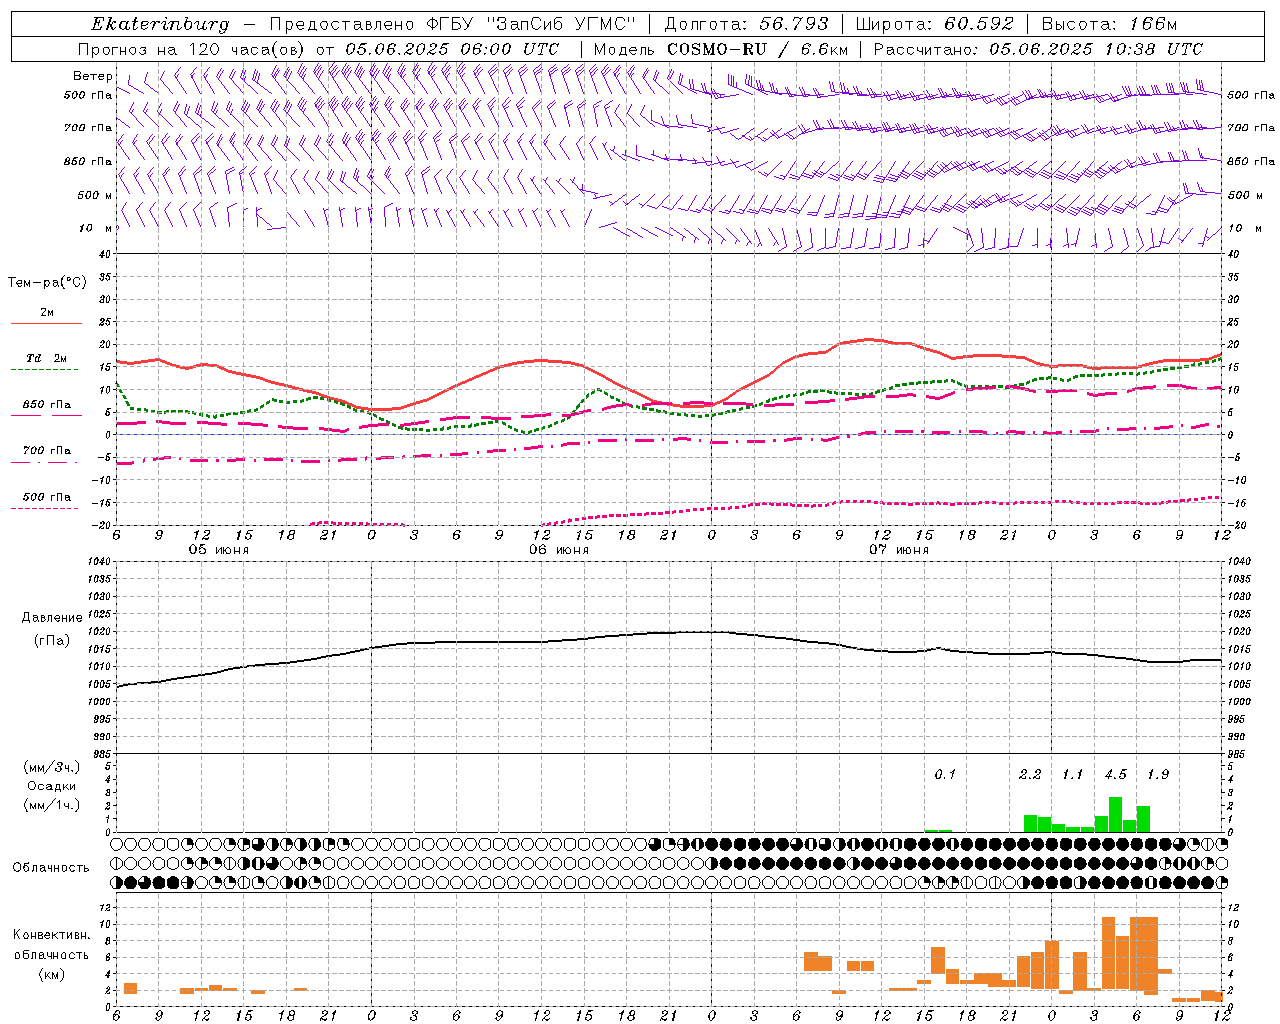Click the 'Тем-ра(°C)' panel label

click(47, 283)
